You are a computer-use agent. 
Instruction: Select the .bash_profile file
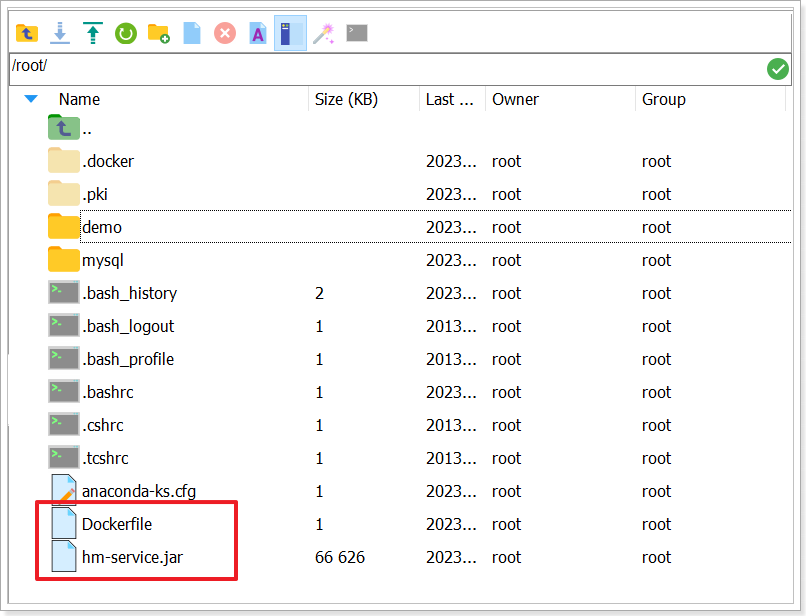tap(419, 359)
